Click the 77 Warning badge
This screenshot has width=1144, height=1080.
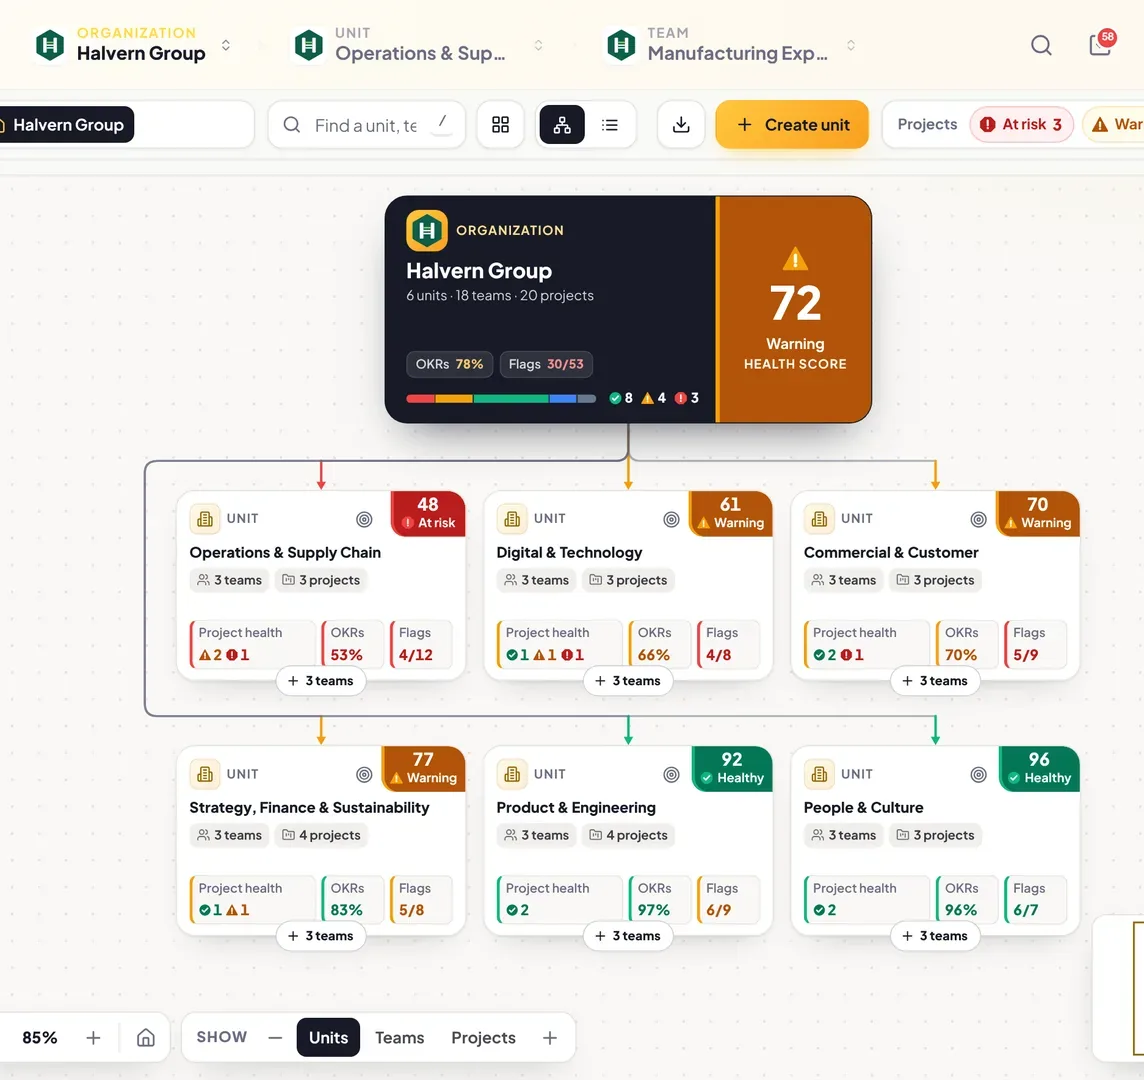[424, 769]
